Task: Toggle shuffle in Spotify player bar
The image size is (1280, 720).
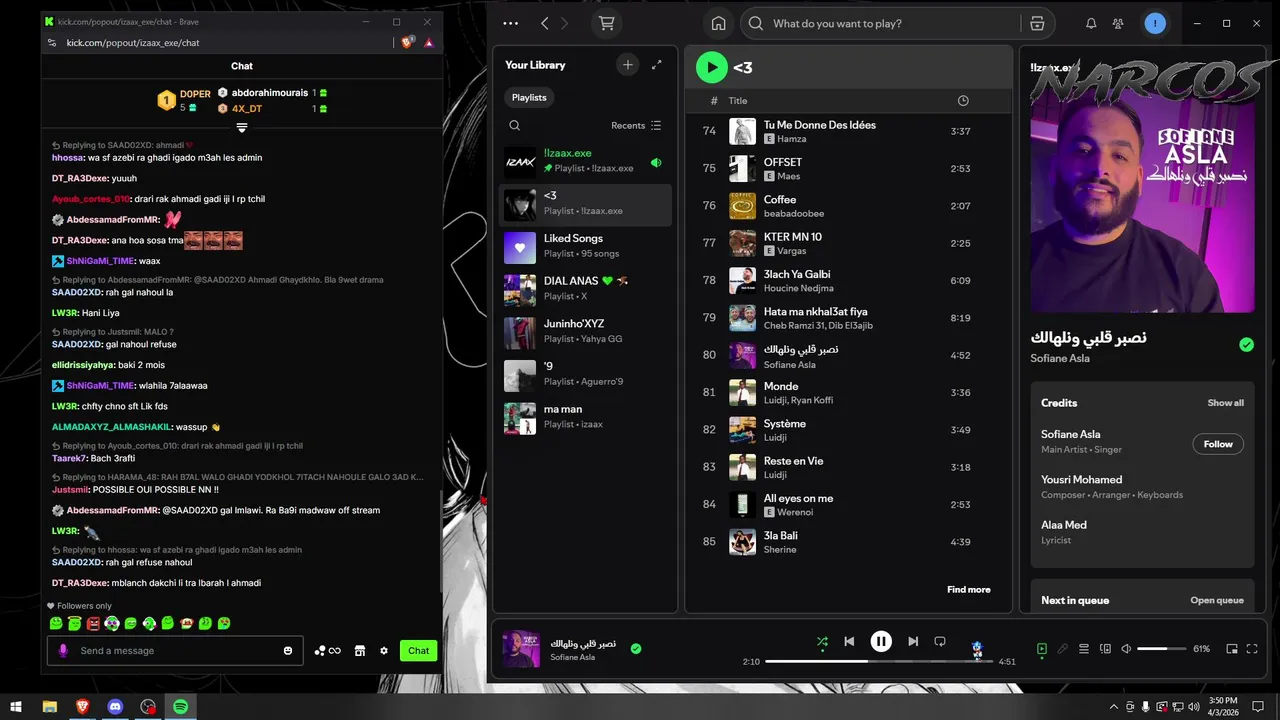Action: click(x=822, y=642)
